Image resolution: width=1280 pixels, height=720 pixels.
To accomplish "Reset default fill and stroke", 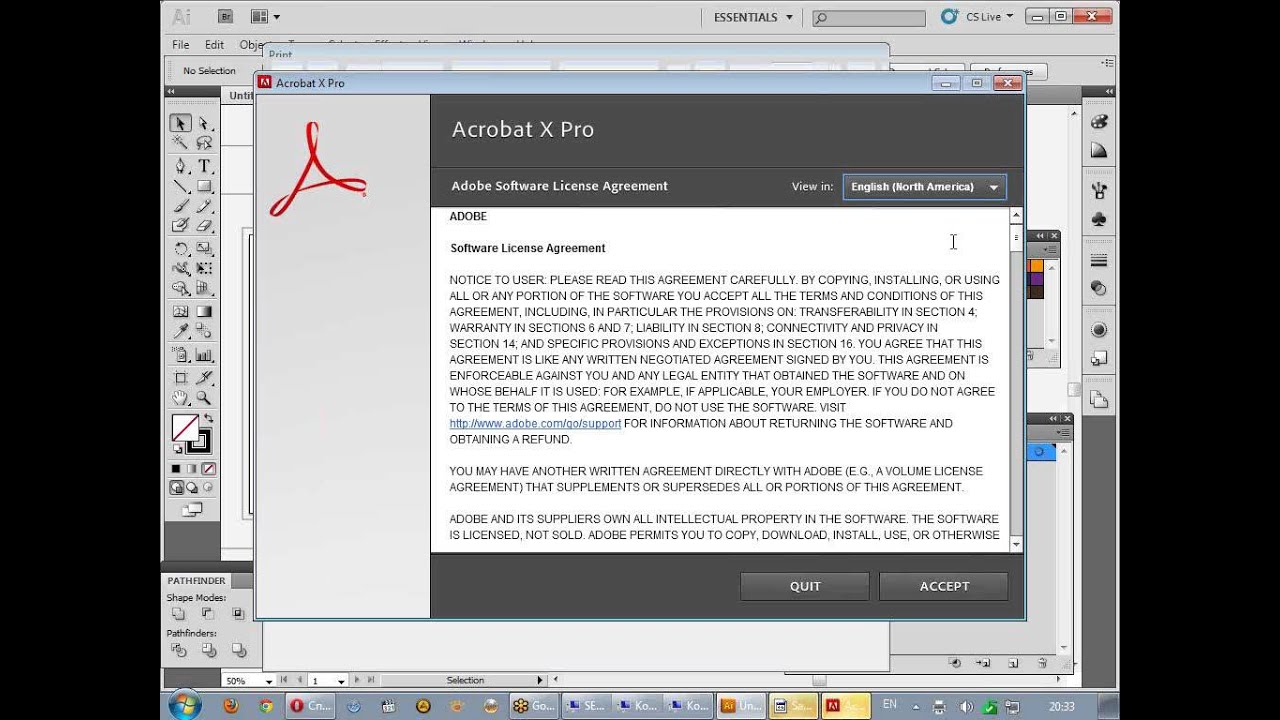I will tap(178, 448).
